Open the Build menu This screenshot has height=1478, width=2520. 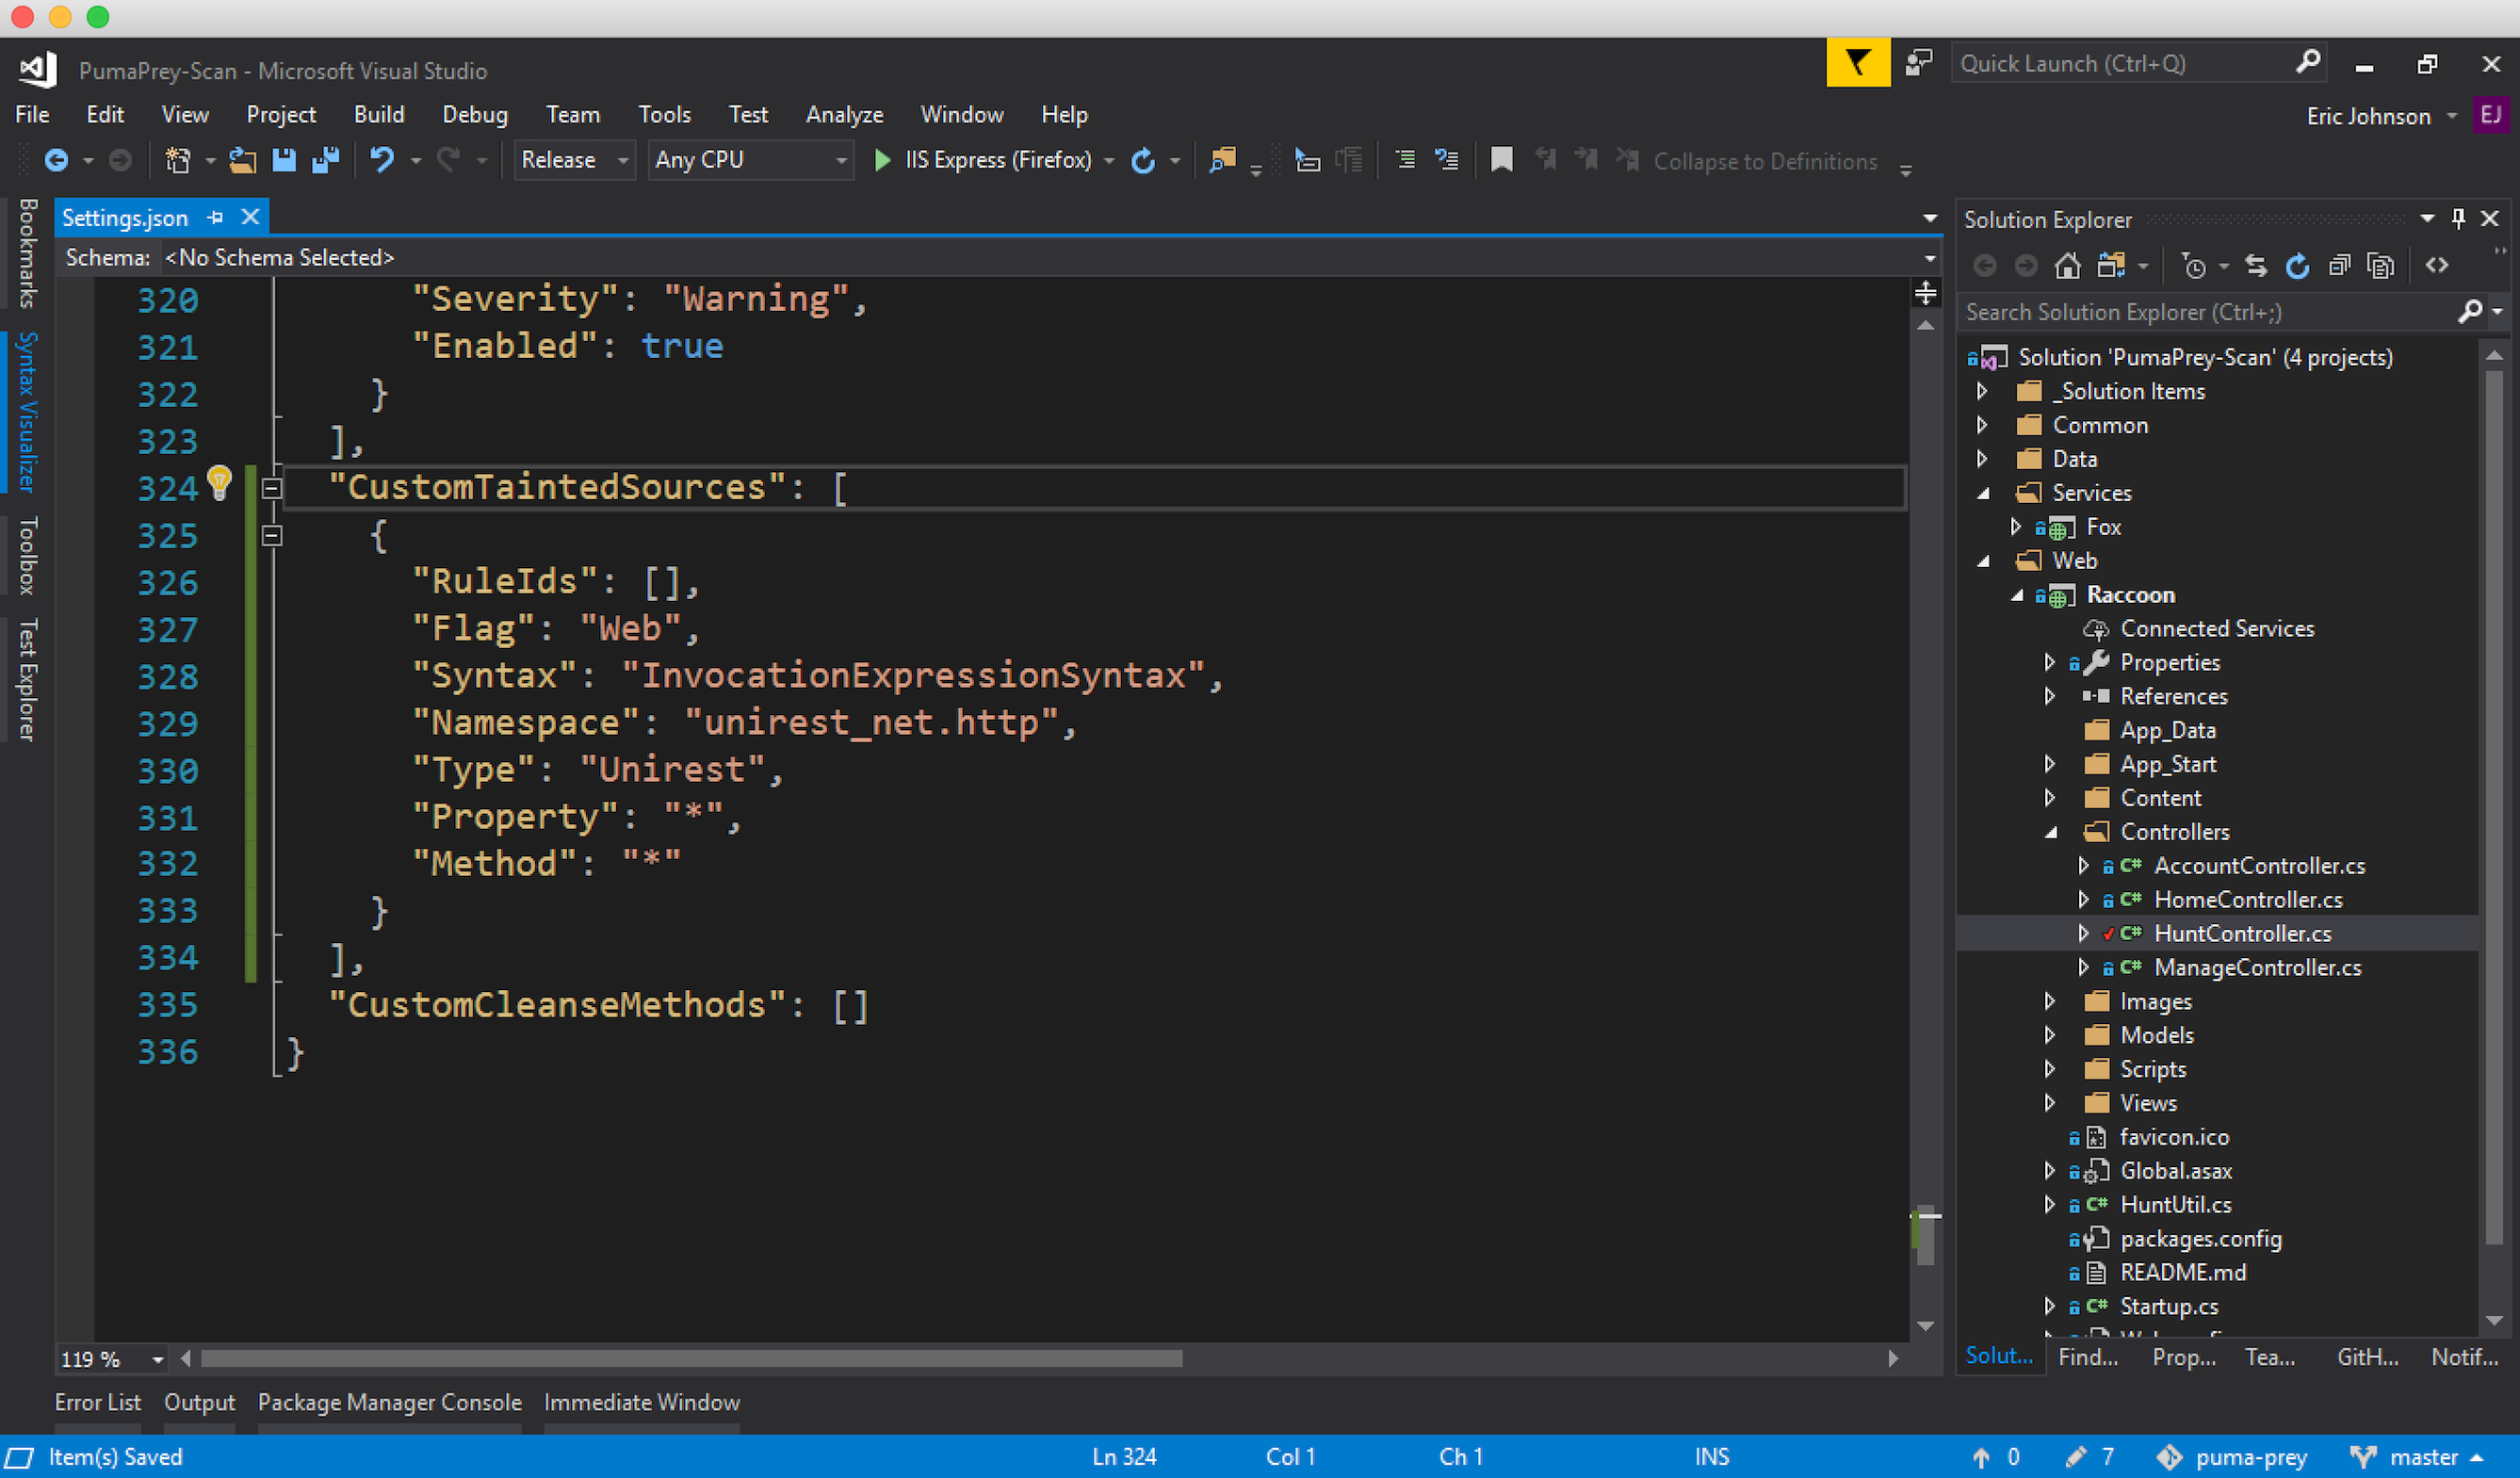pos(379,115)
